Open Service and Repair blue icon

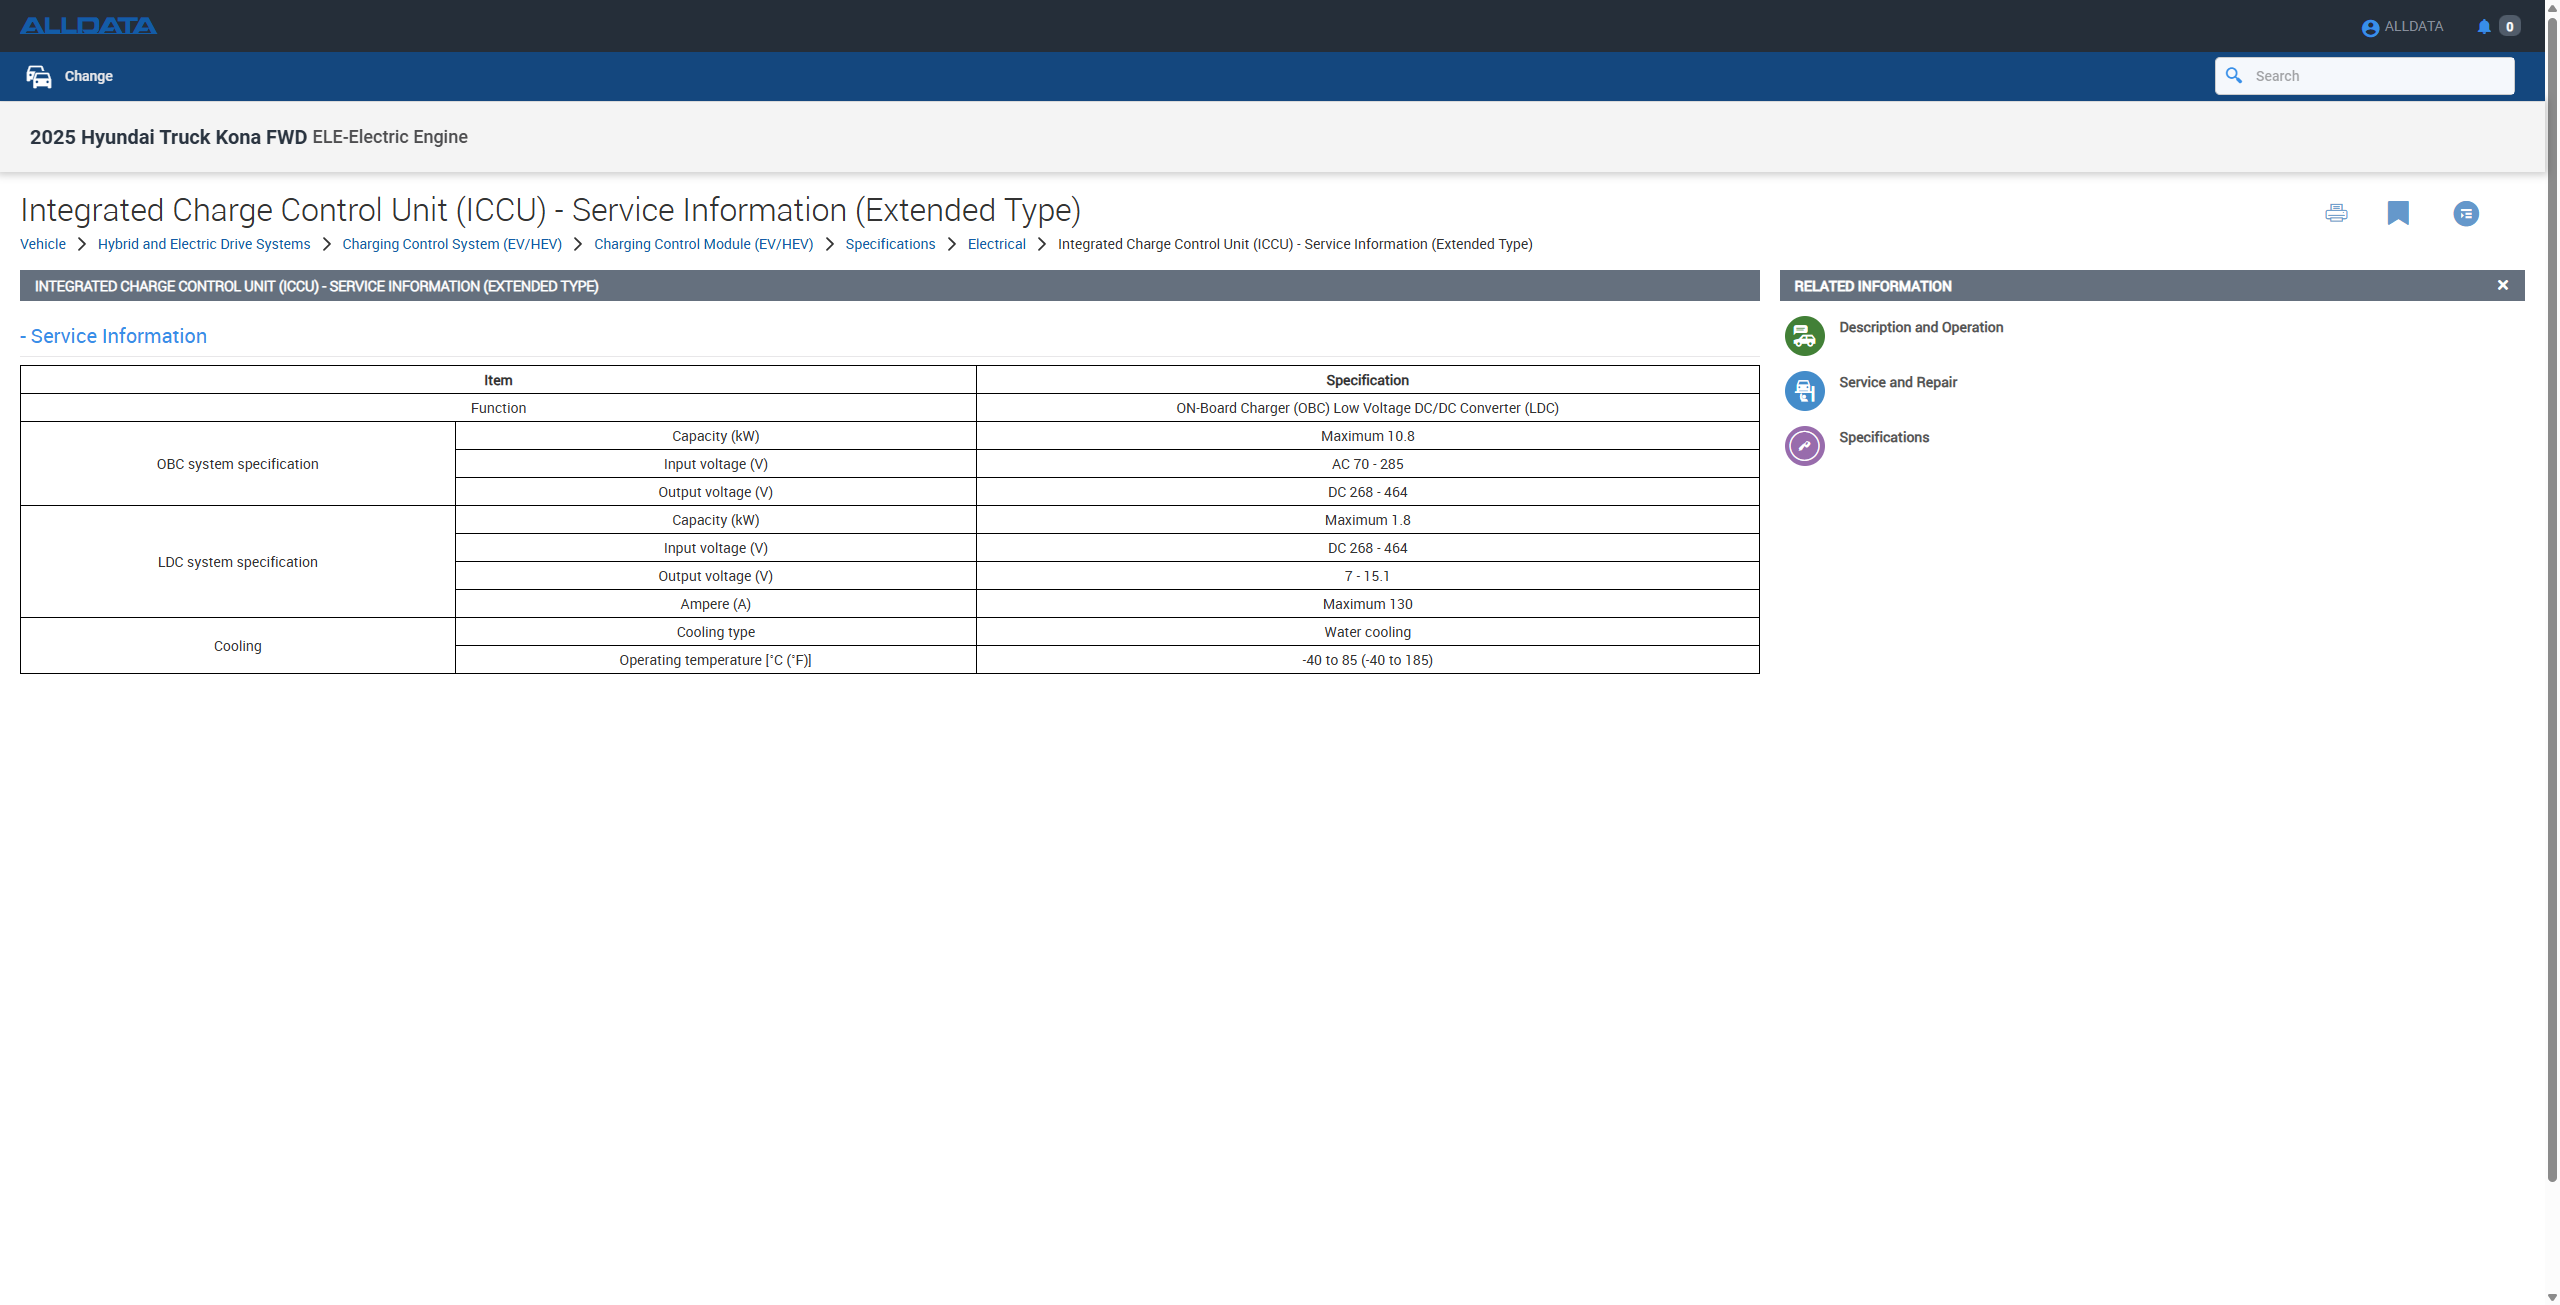pyautogui.click(x=1804, y=392)
